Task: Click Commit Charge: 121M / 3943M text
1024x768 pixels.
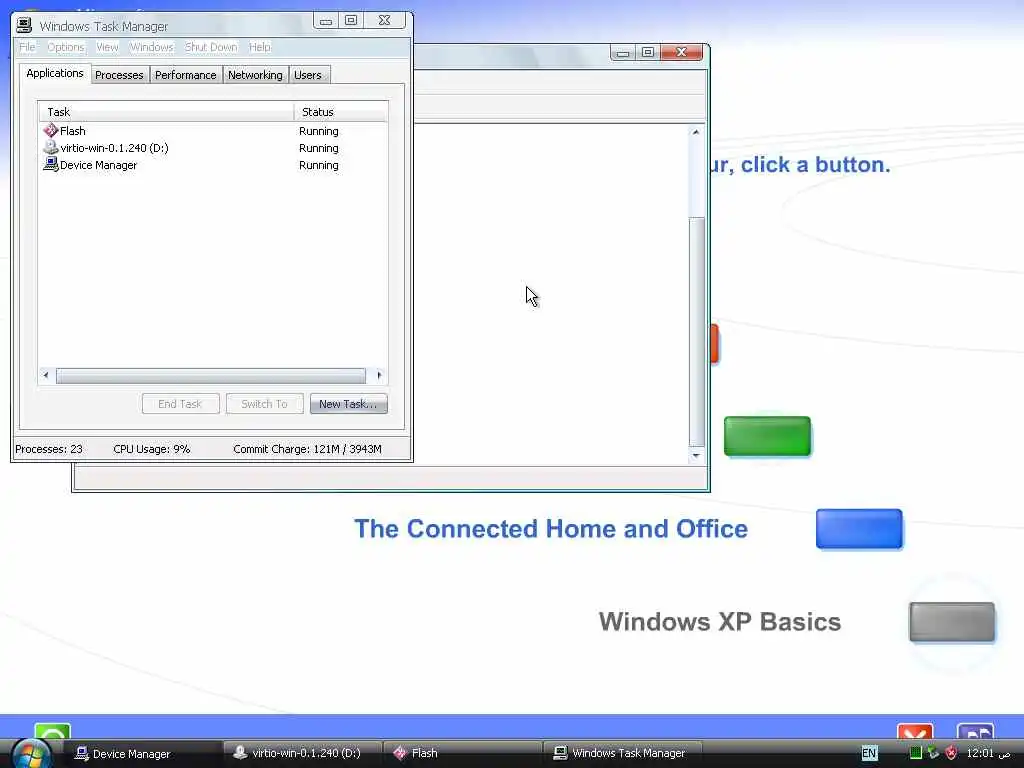Action: [308, 449]
